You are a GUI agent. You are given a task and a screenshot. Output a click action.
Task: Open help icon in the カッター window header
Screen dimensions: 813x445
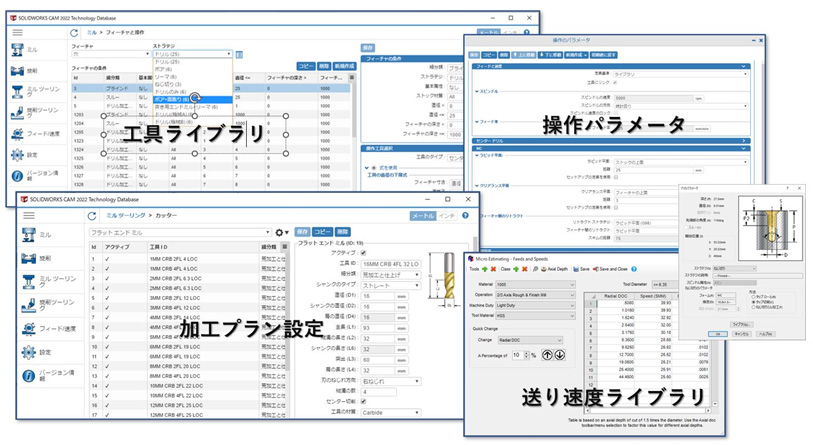coord(465,216)
